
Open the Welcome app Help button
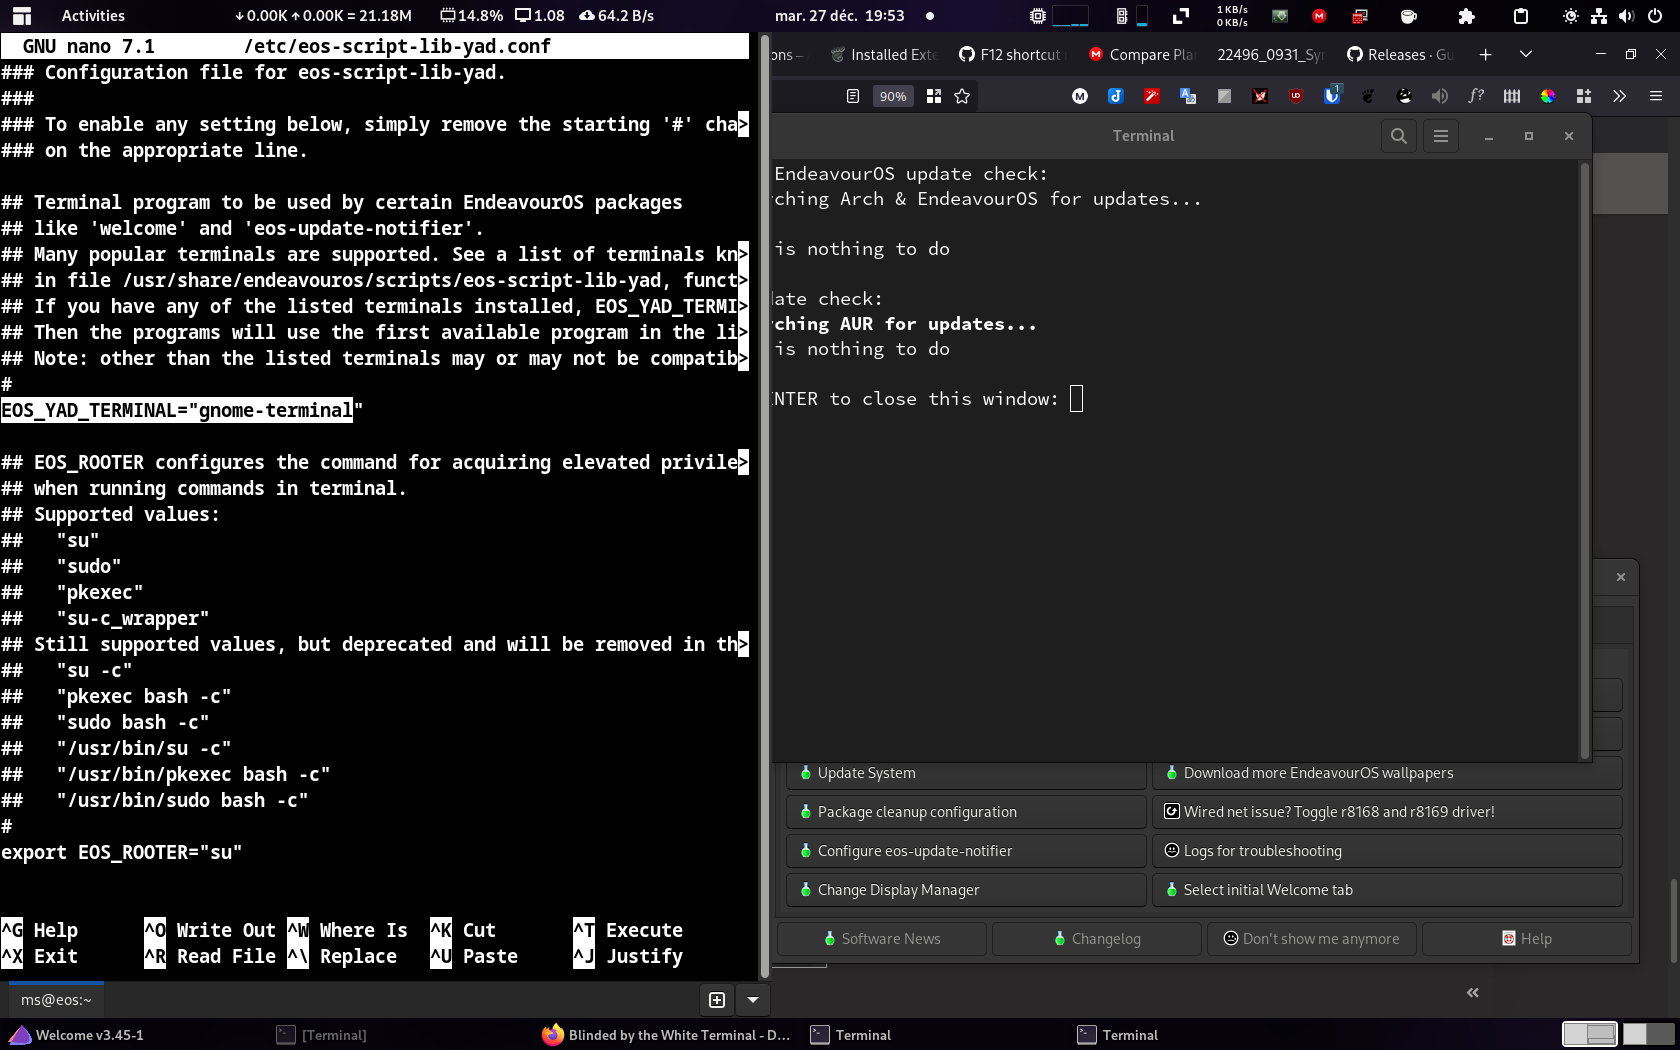pos(1527,939)
